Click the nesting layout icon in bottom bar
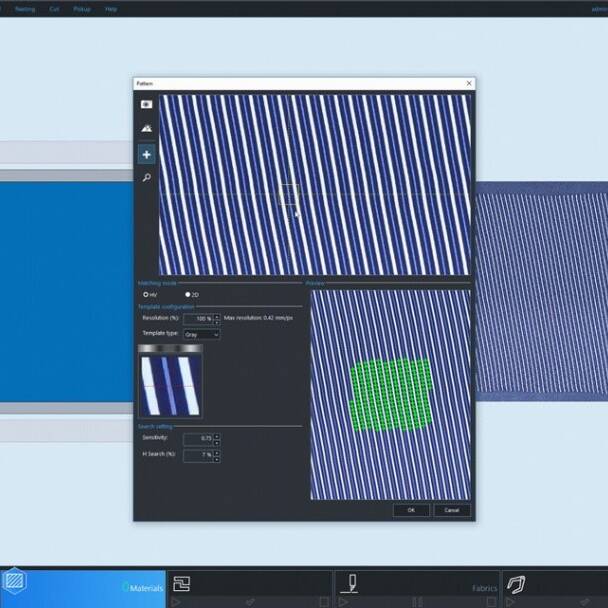Image resolution: width=608 pixels, height=608 pixels. 181,584
